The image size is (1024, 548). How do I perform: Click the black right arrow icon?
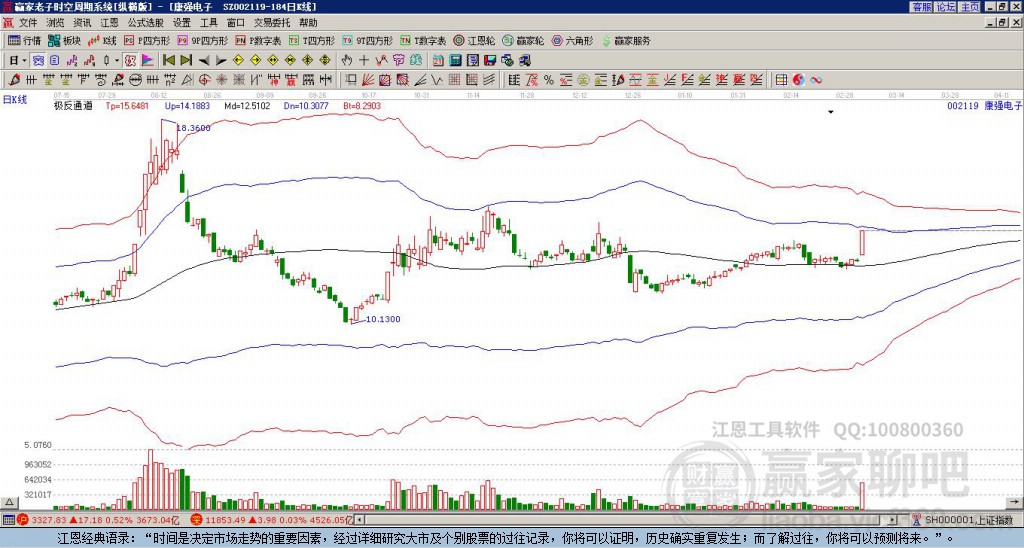coord(221,61)
